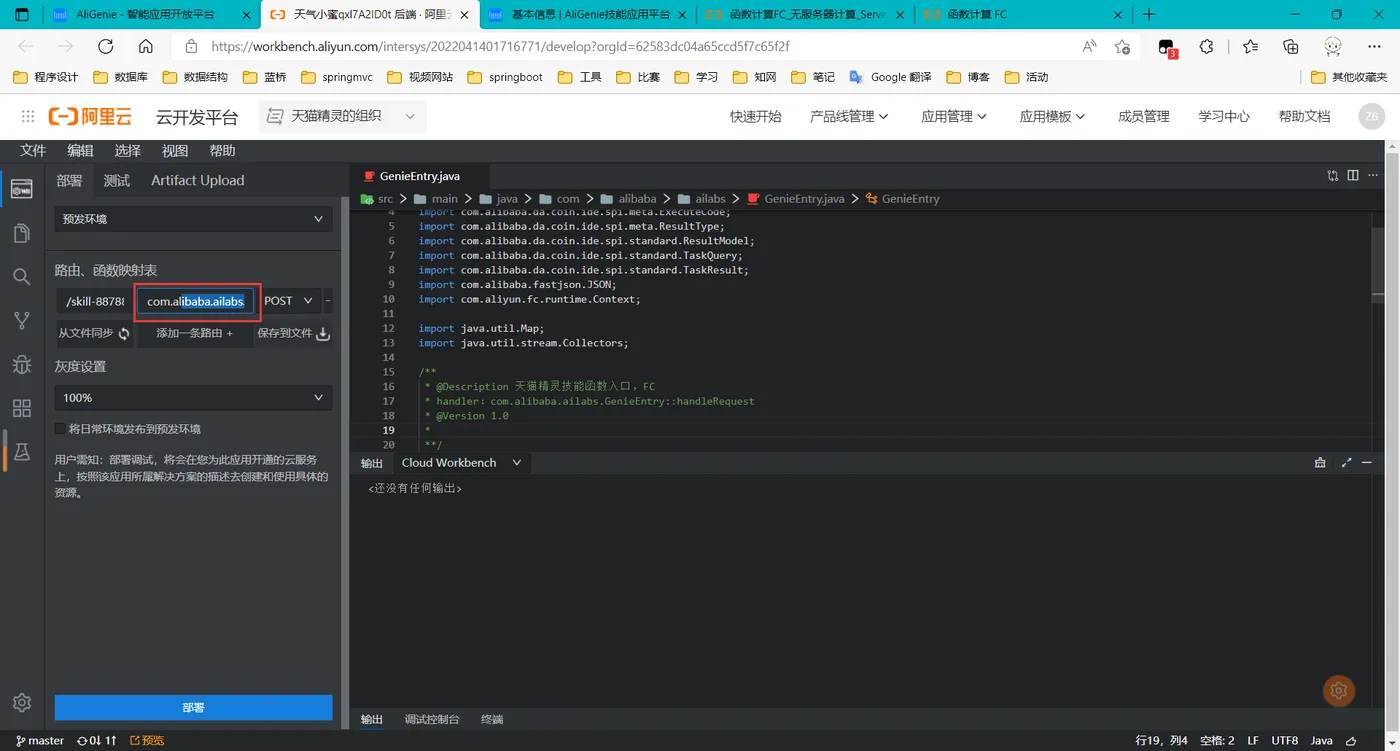Open the extensions grid icon in activity bar
The image size is (1400, 751).
point(21,408)
